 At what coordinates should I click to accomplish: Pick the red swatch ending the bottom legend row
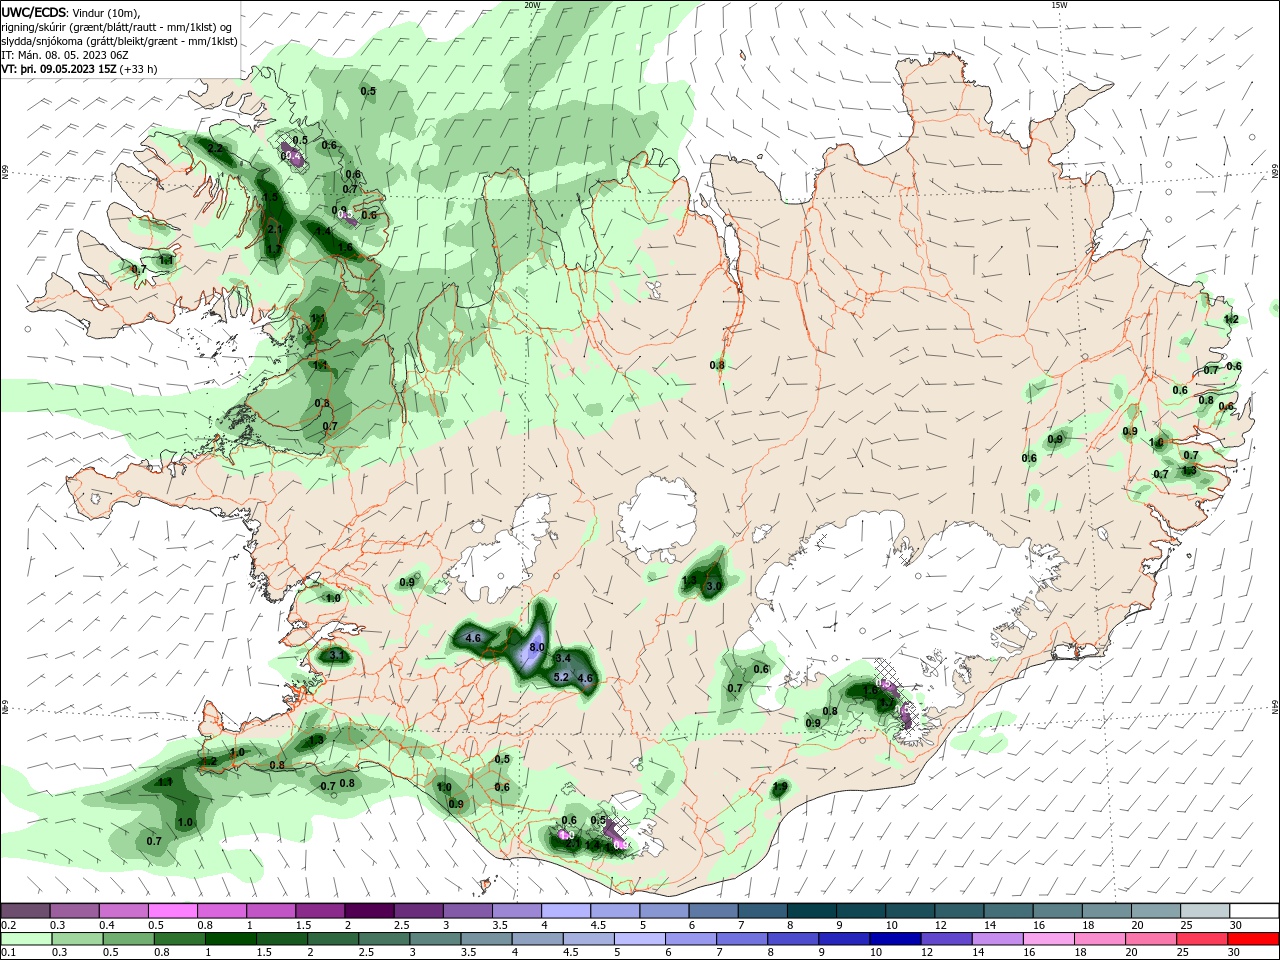[1253, 939]
